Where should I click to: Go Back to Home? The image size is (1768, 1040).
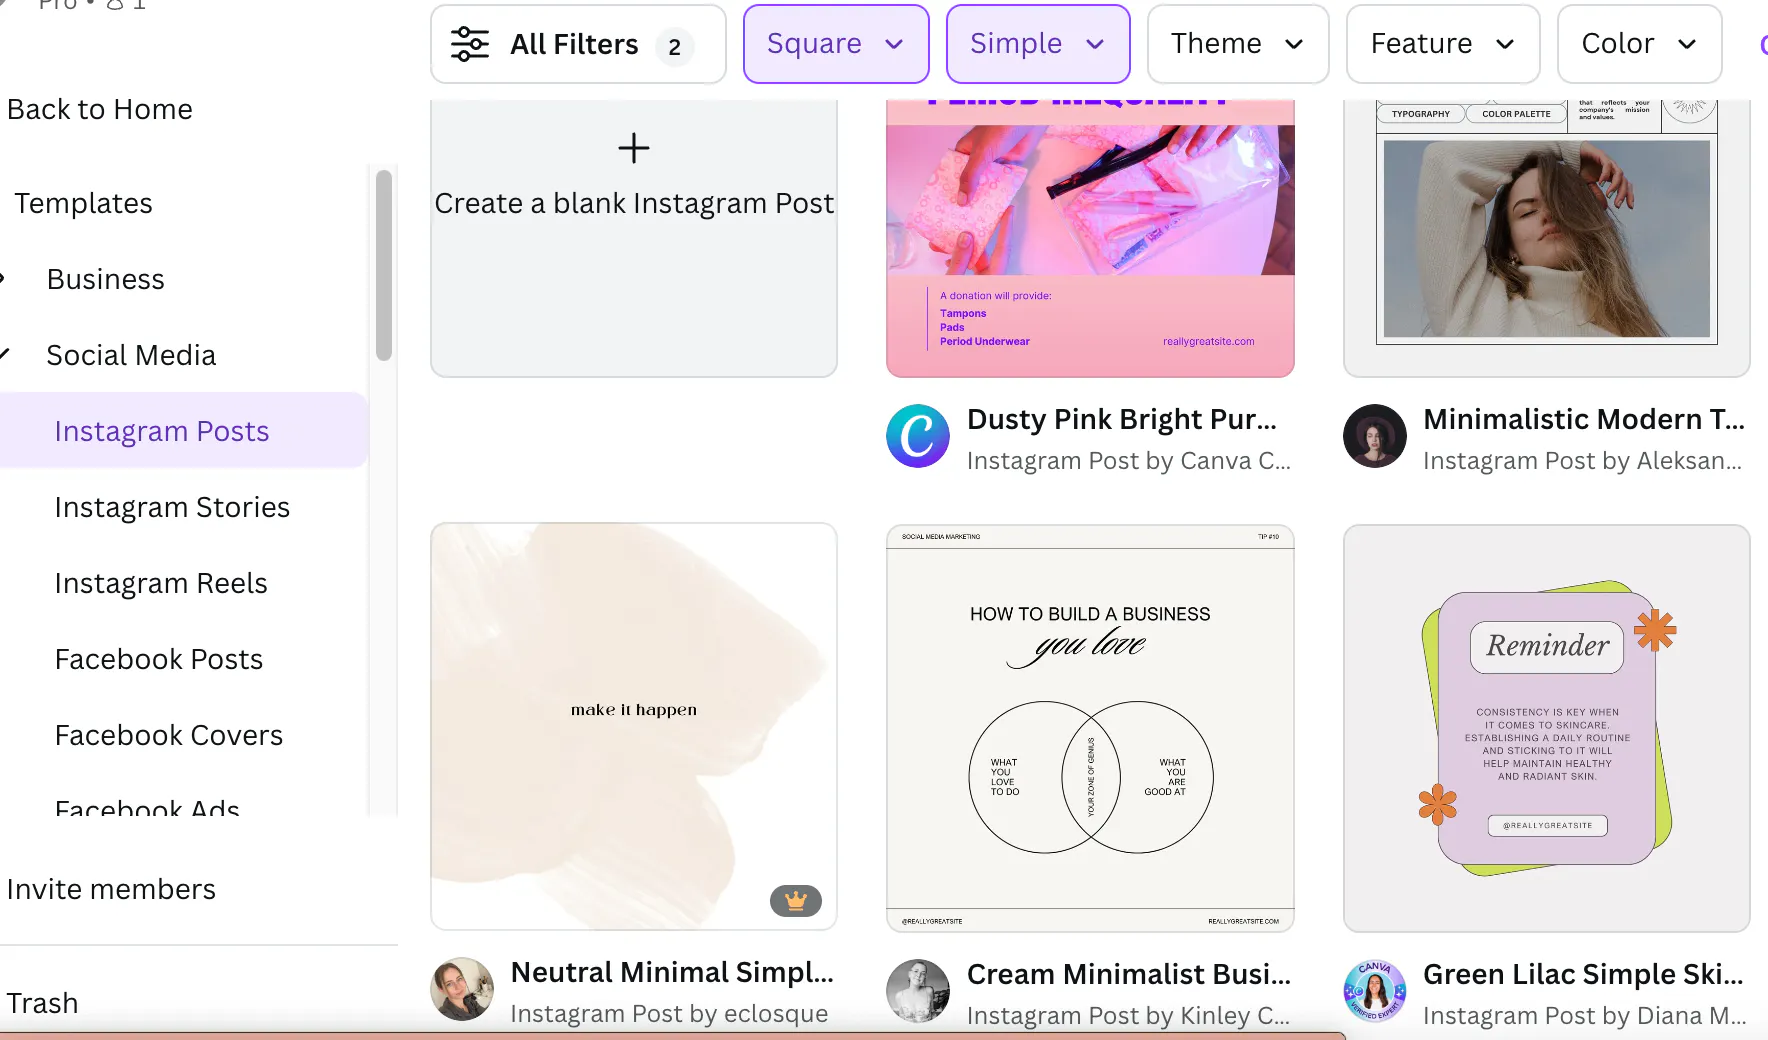[x=100, y=109]
